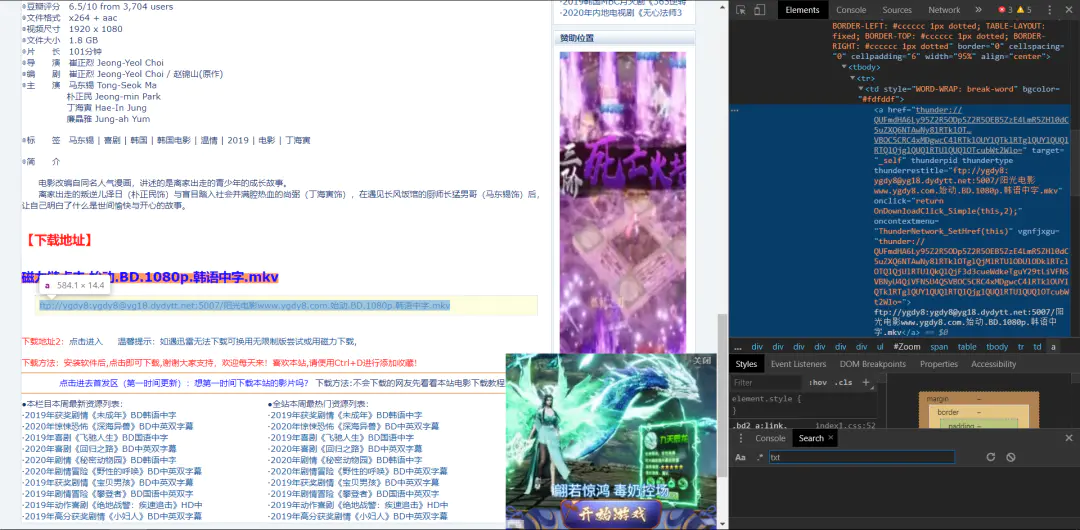Select span in the breadcrumb bar

tap(939, 347)
